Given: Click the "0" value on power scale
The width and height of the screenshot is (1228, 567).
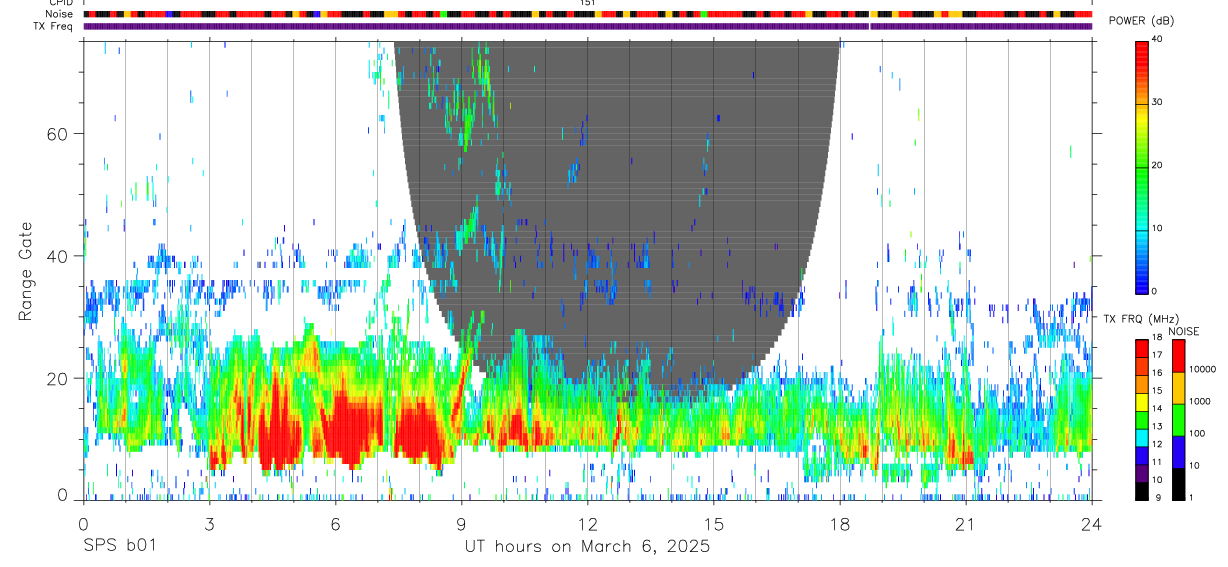Looking at the screenshot, I should pyautogui.click(x=1156, y=291).
